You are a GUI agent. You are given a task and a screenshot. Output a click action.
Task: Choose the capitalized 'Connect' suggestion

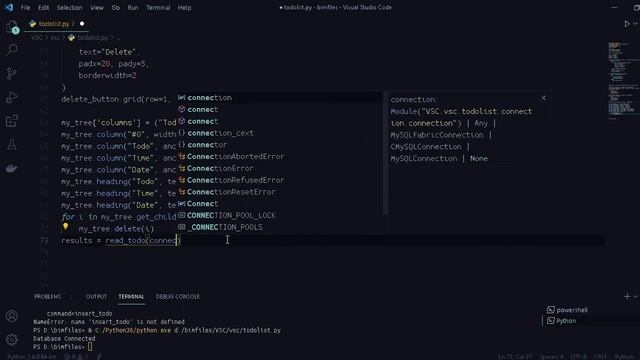click(x=279, y=204)
